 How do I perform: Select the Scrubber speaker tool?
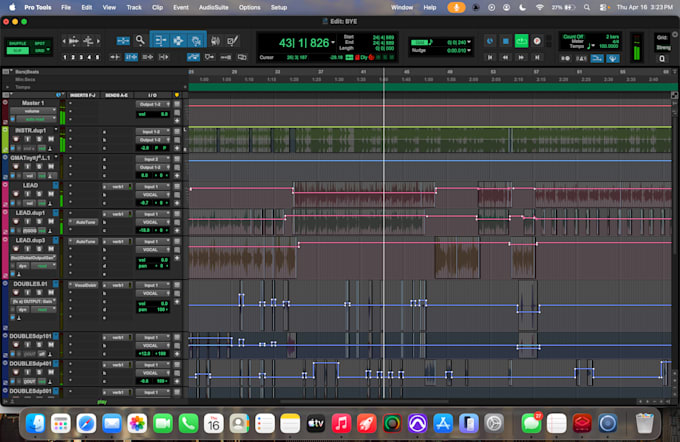(x=215, y=41)
